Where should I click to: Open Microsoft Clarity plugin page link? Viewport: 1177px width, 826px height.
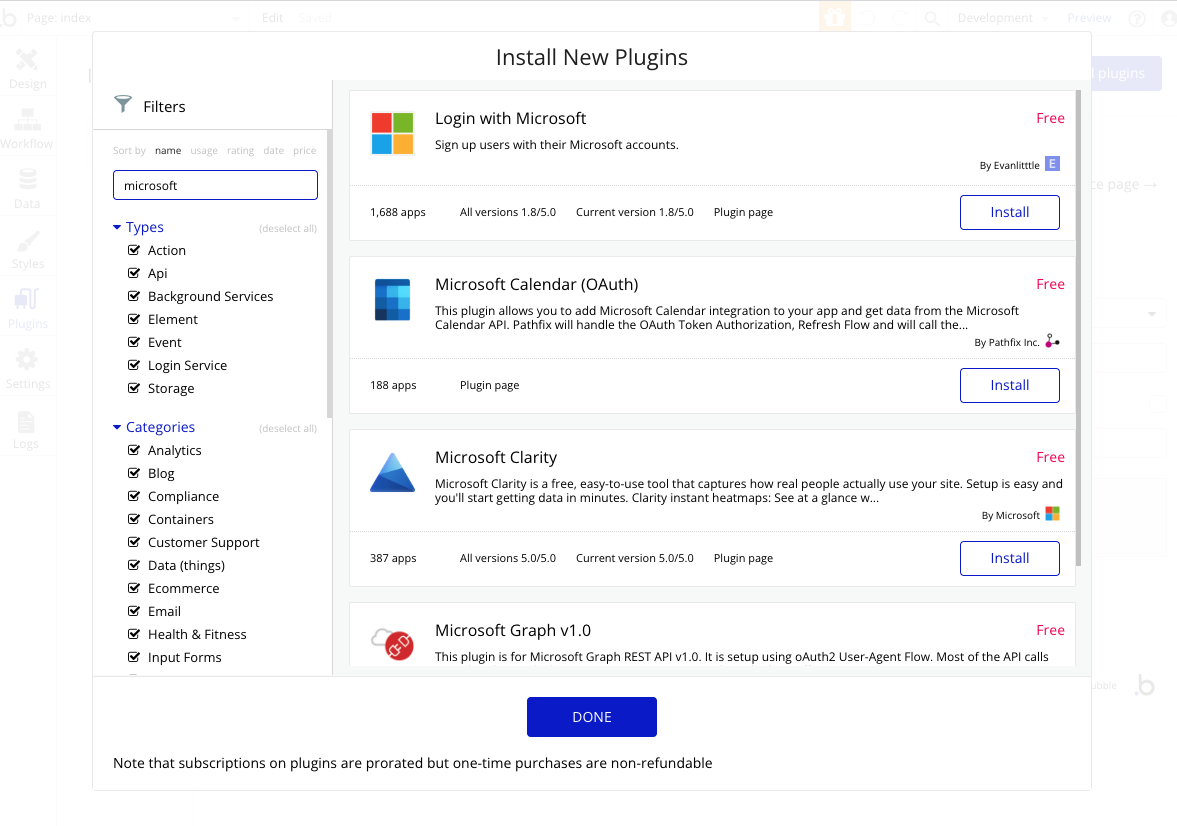[743, 558]
